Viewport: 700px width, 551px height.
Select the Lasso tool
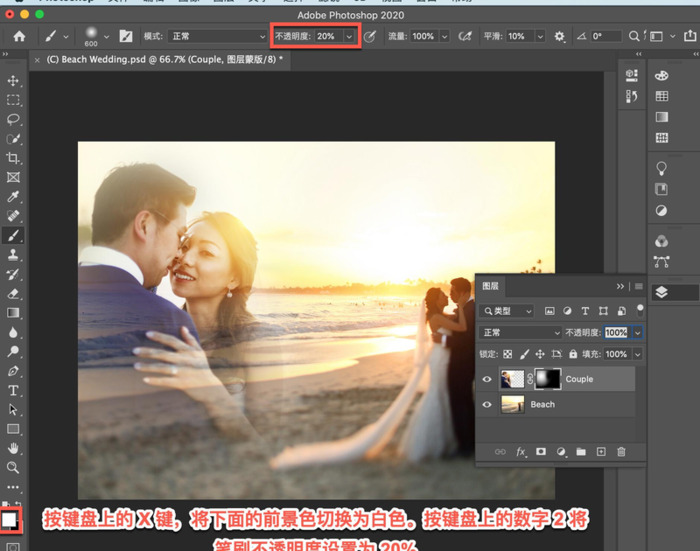(13, 119)
